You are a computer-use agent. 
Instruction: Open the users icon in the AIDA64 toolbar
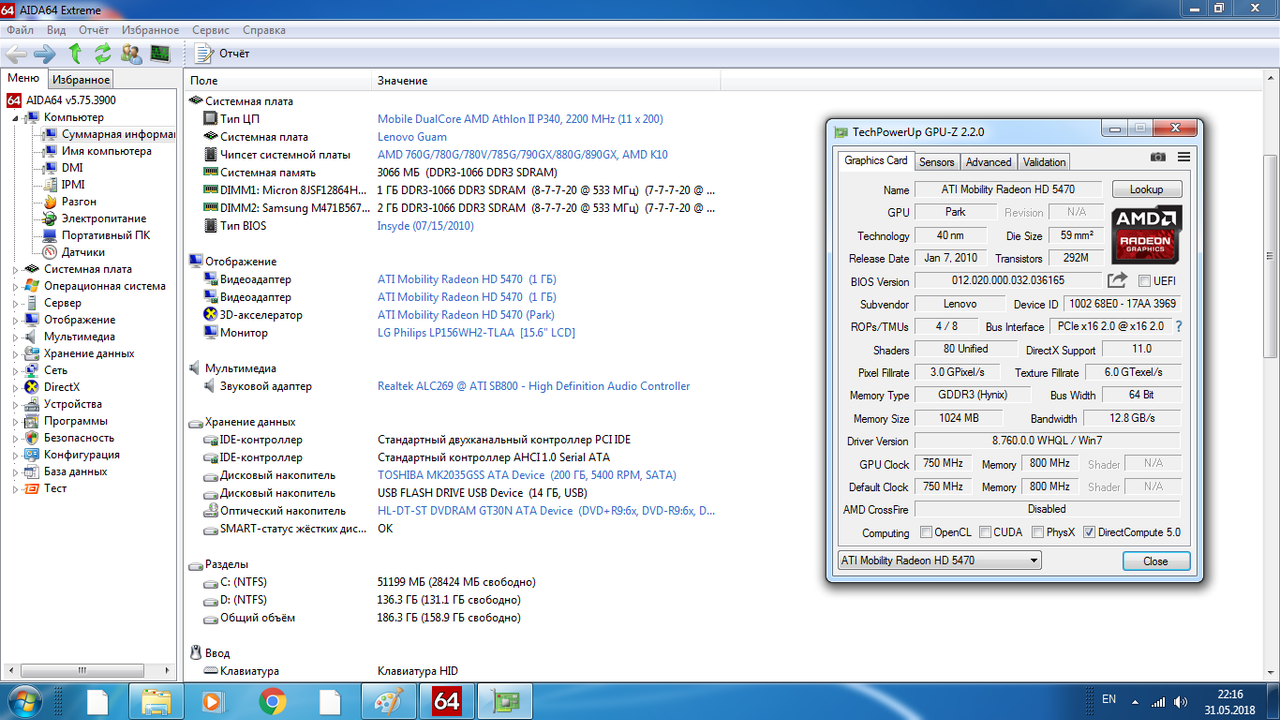point(131,53)
